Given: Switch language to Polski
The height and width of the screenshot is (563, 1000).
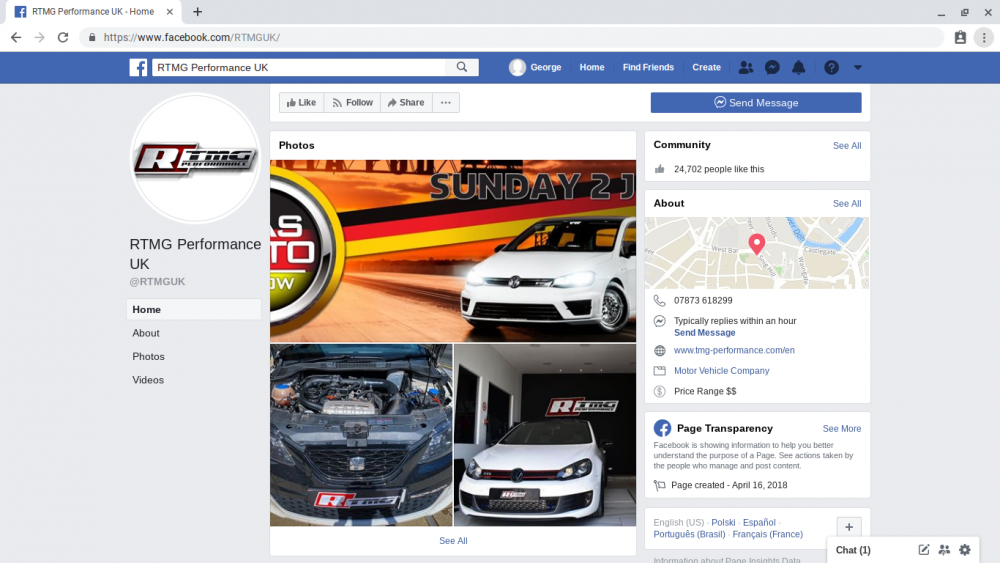Looking at the screenshot, I should pos(723,522).
